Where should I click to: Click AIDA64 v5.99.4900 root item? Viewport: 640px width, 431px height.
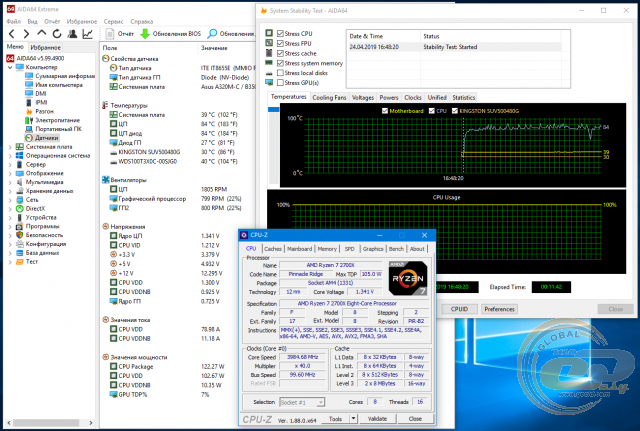(x=40, y=58)
